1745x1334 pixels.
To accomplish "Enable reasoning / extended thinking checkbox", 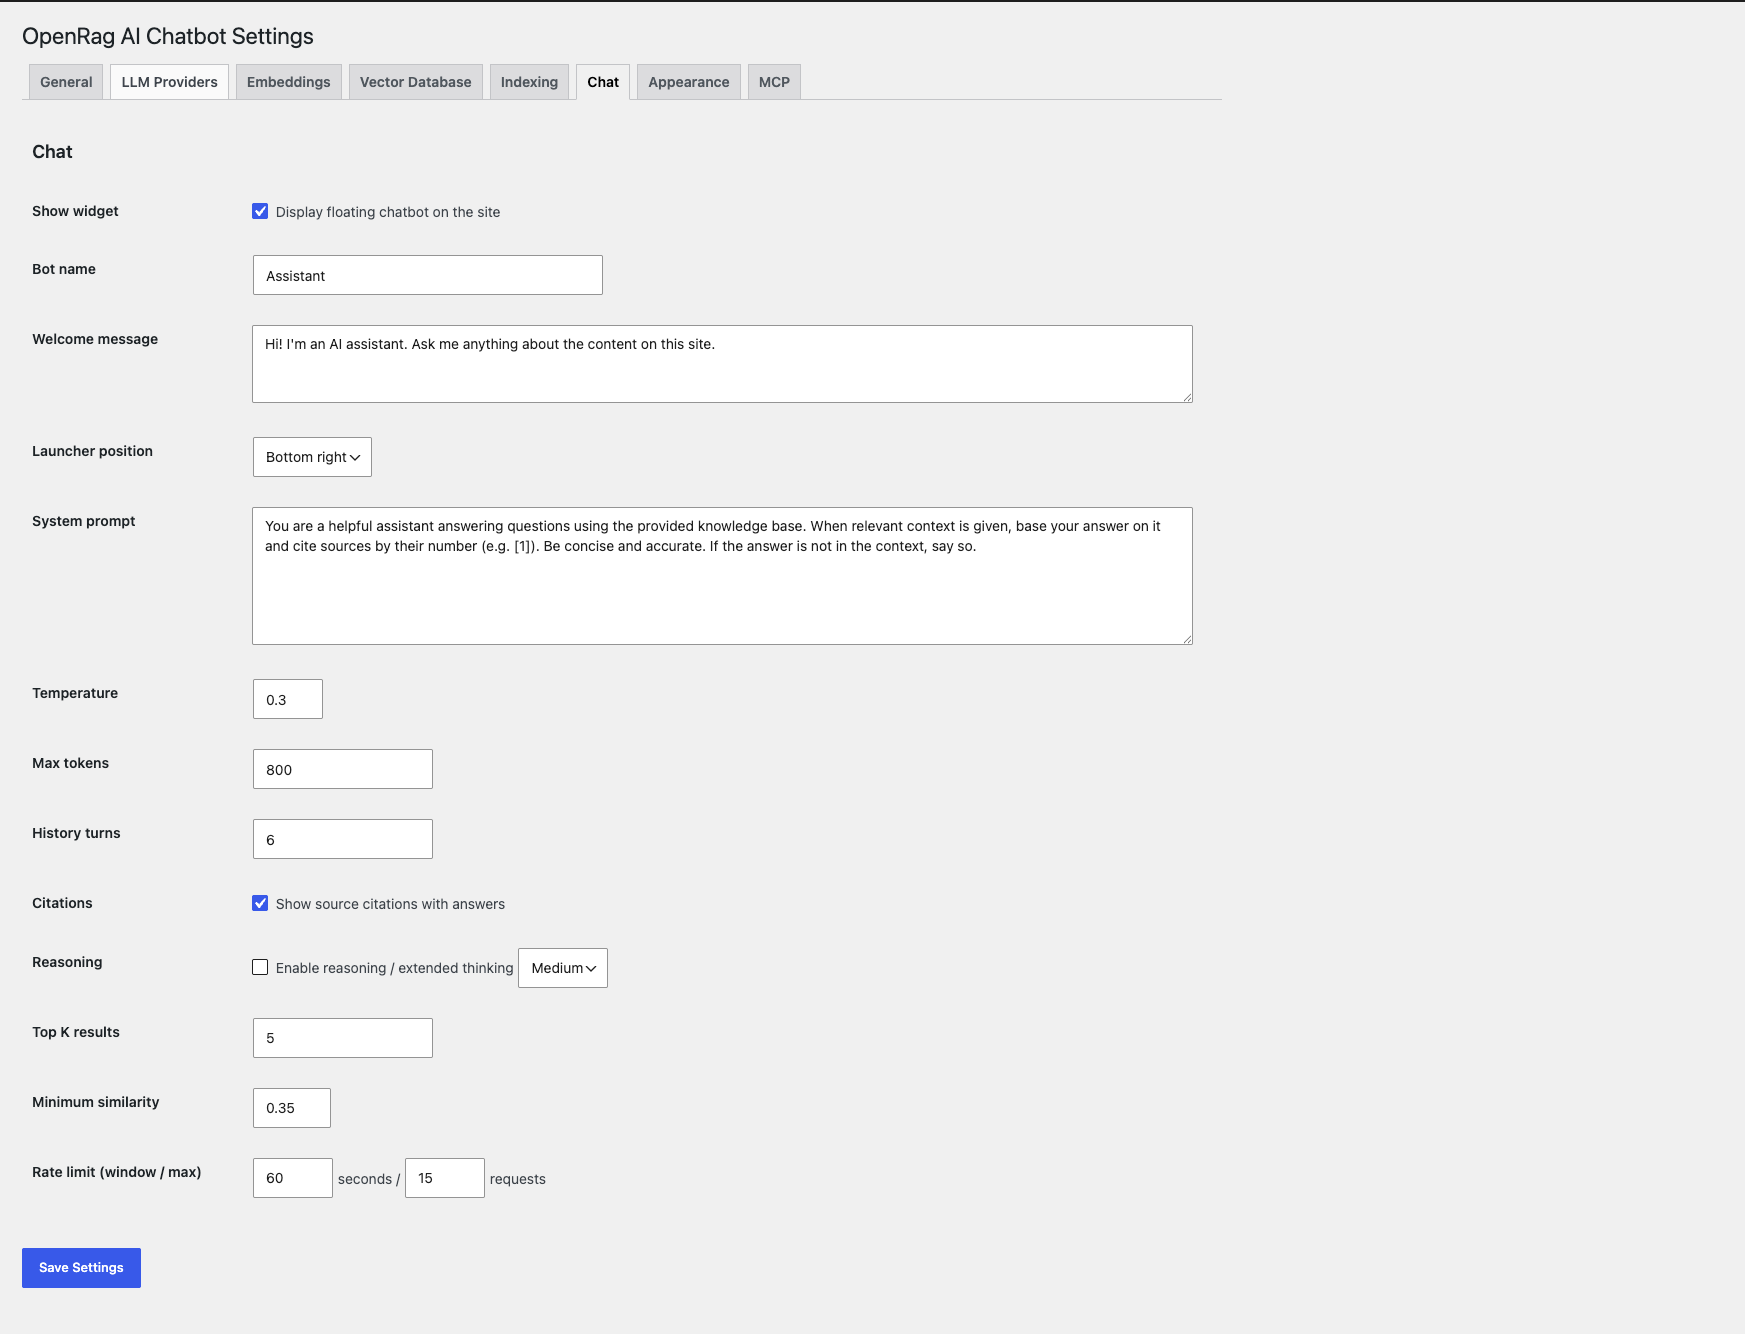I will coord(260,967).
